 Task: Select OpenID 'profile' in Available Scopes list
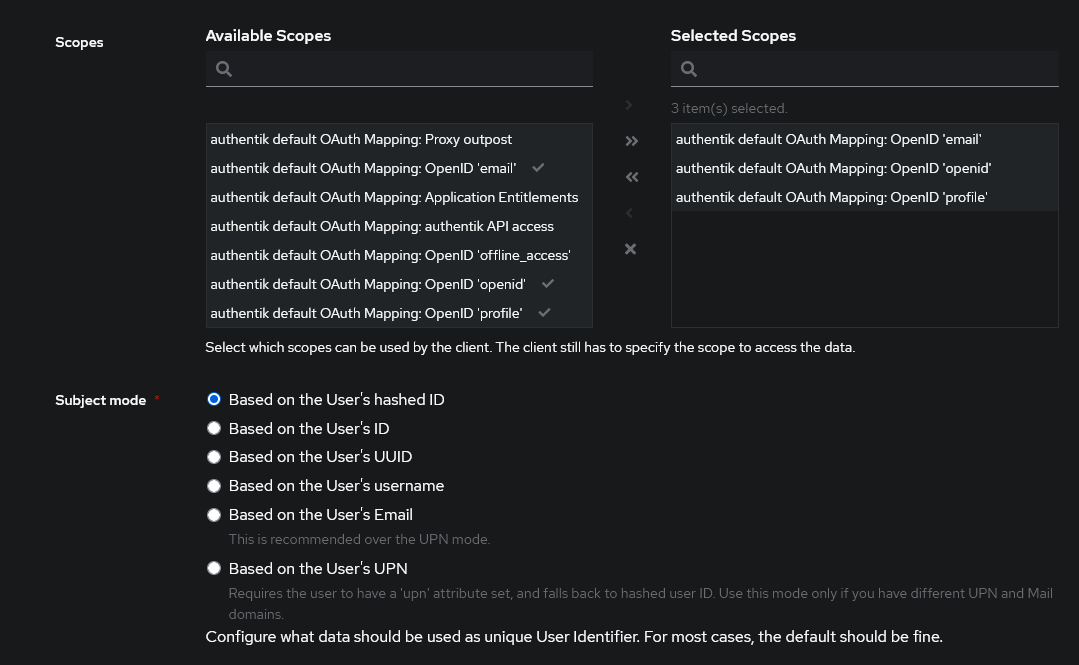click(399, 313)
